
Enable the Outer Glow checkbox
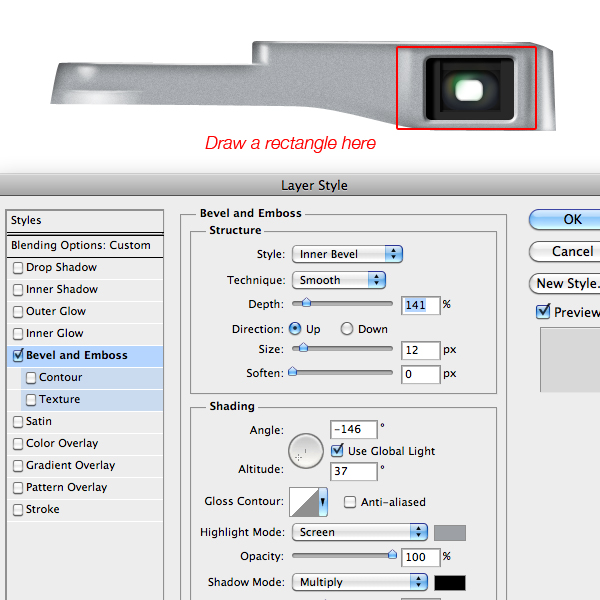coord(18,312)
